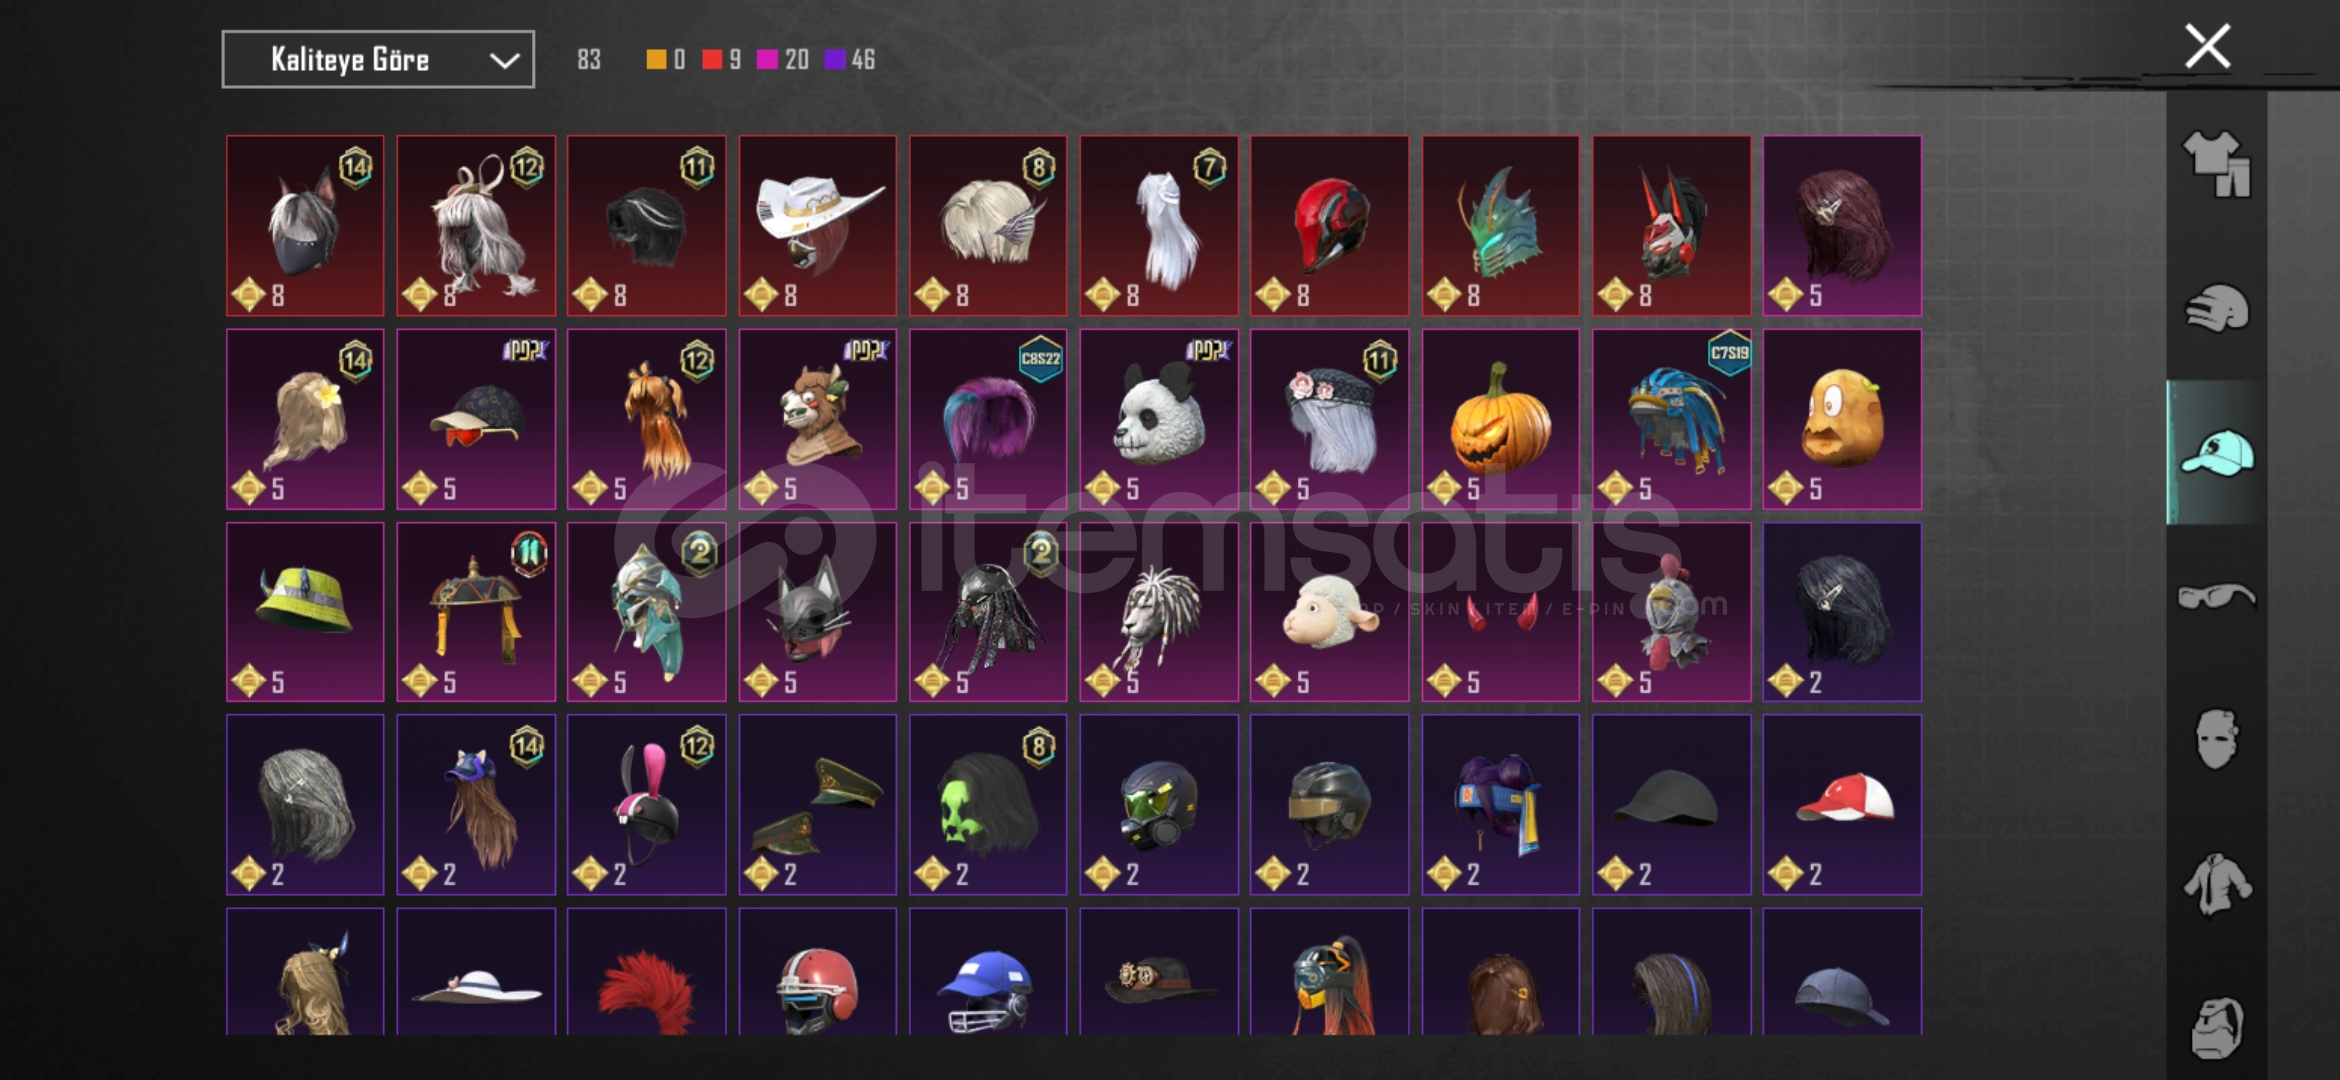The height and width of the screenshot is (1080, 2340).
Task: Click the dropdown chevron arrow
Action: [x=504, y=61]
